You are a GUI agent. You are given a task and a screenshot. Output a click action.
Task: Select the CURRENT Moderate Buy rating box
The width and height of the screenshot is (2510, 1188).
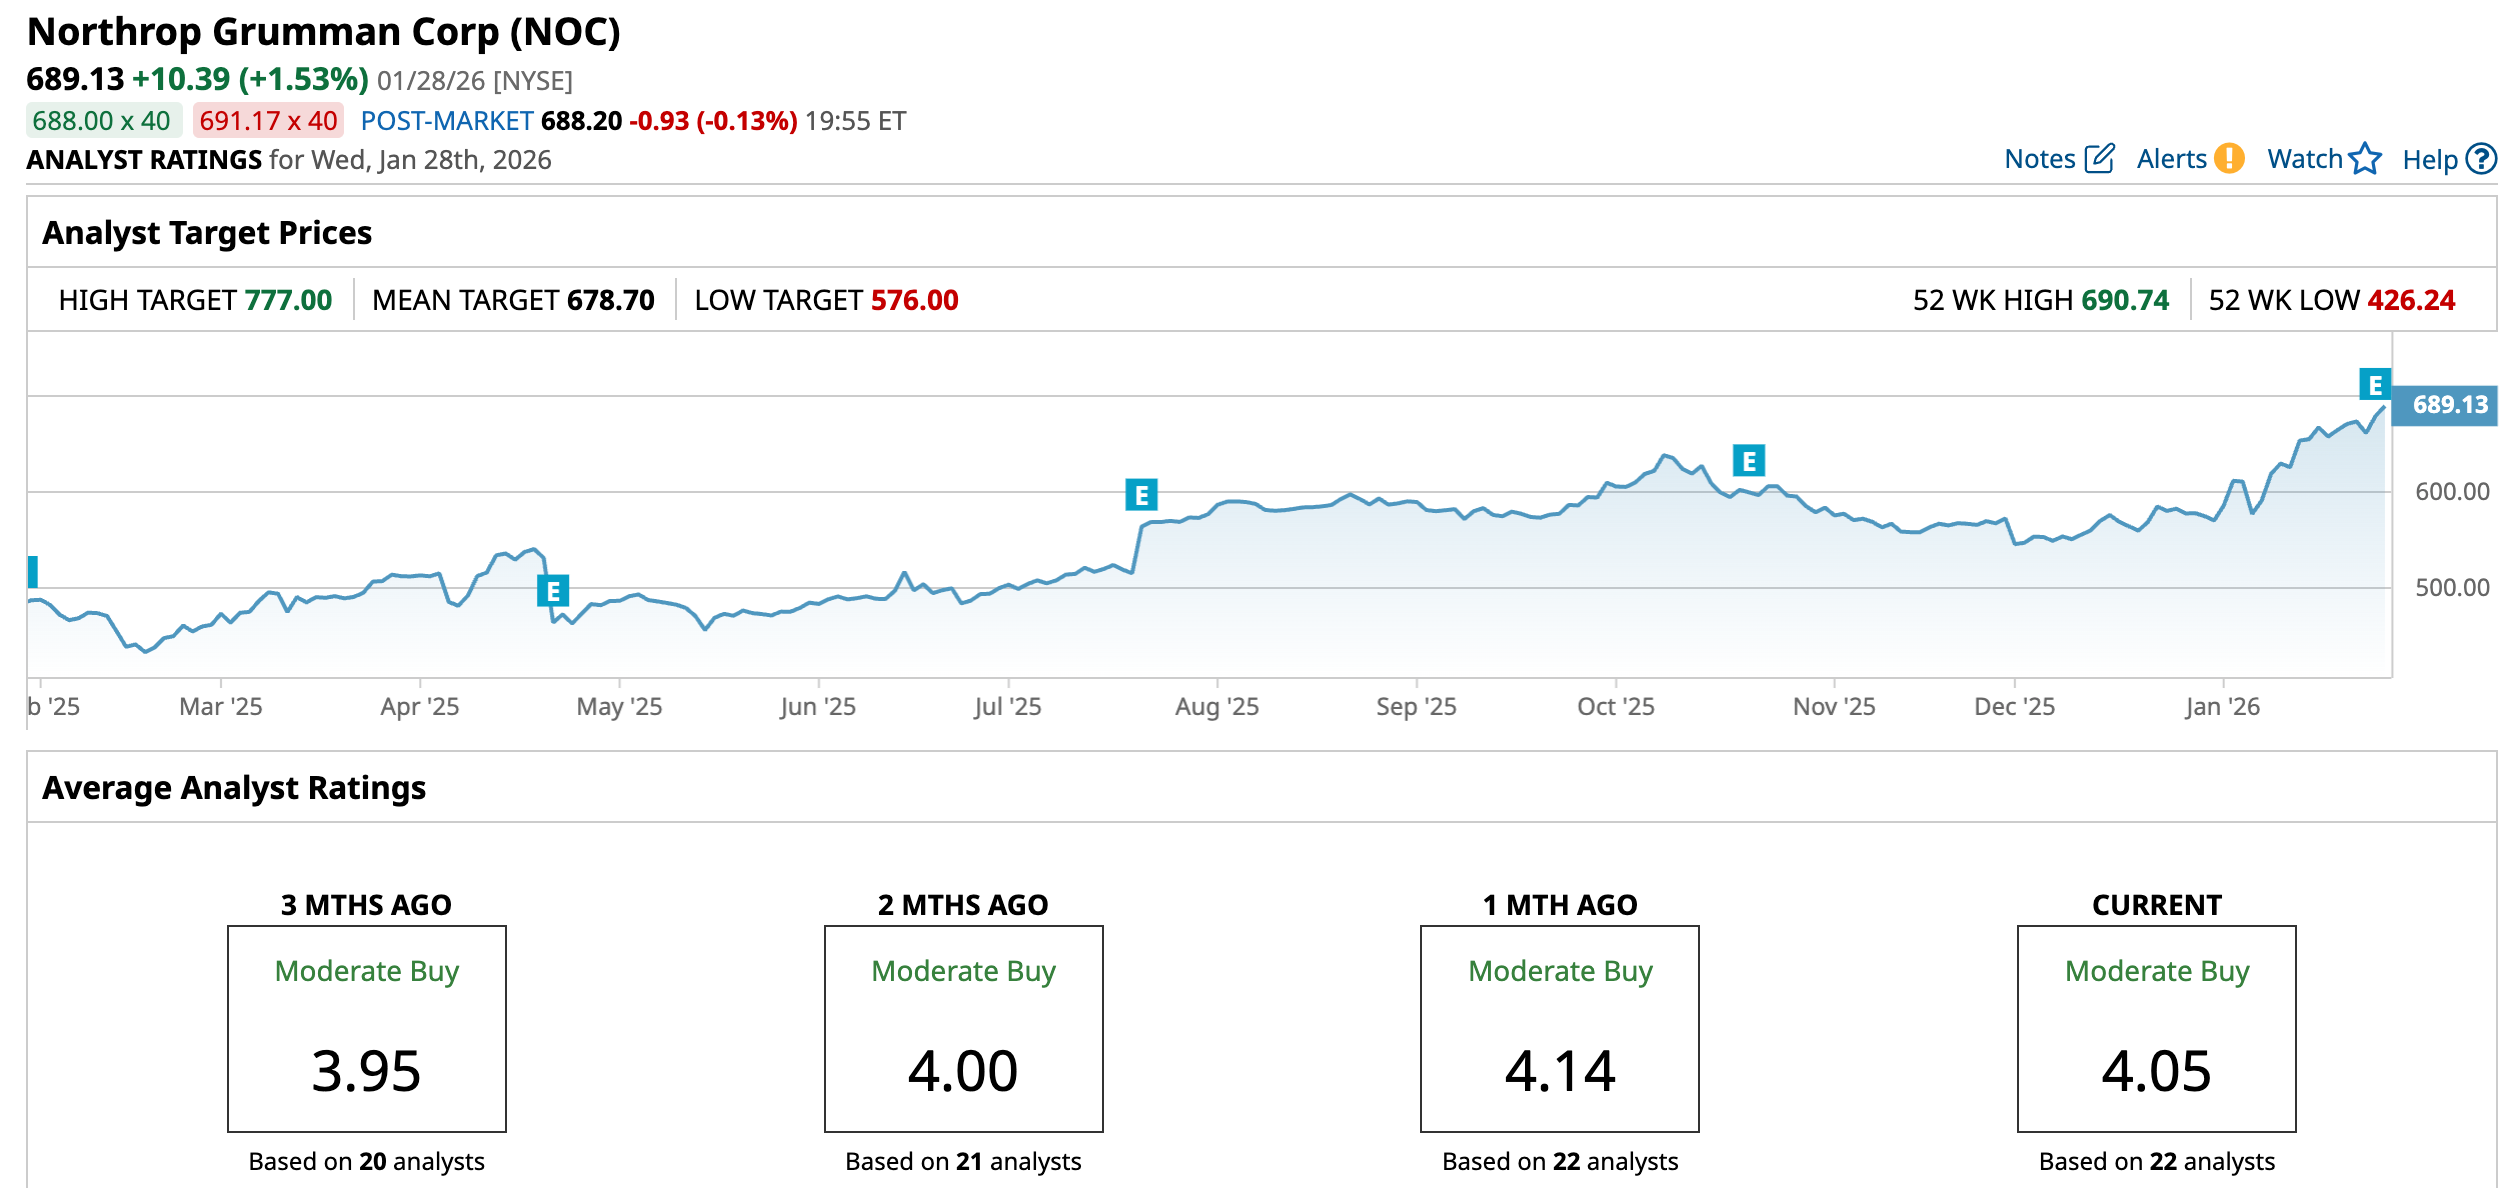point(2156,1028)
